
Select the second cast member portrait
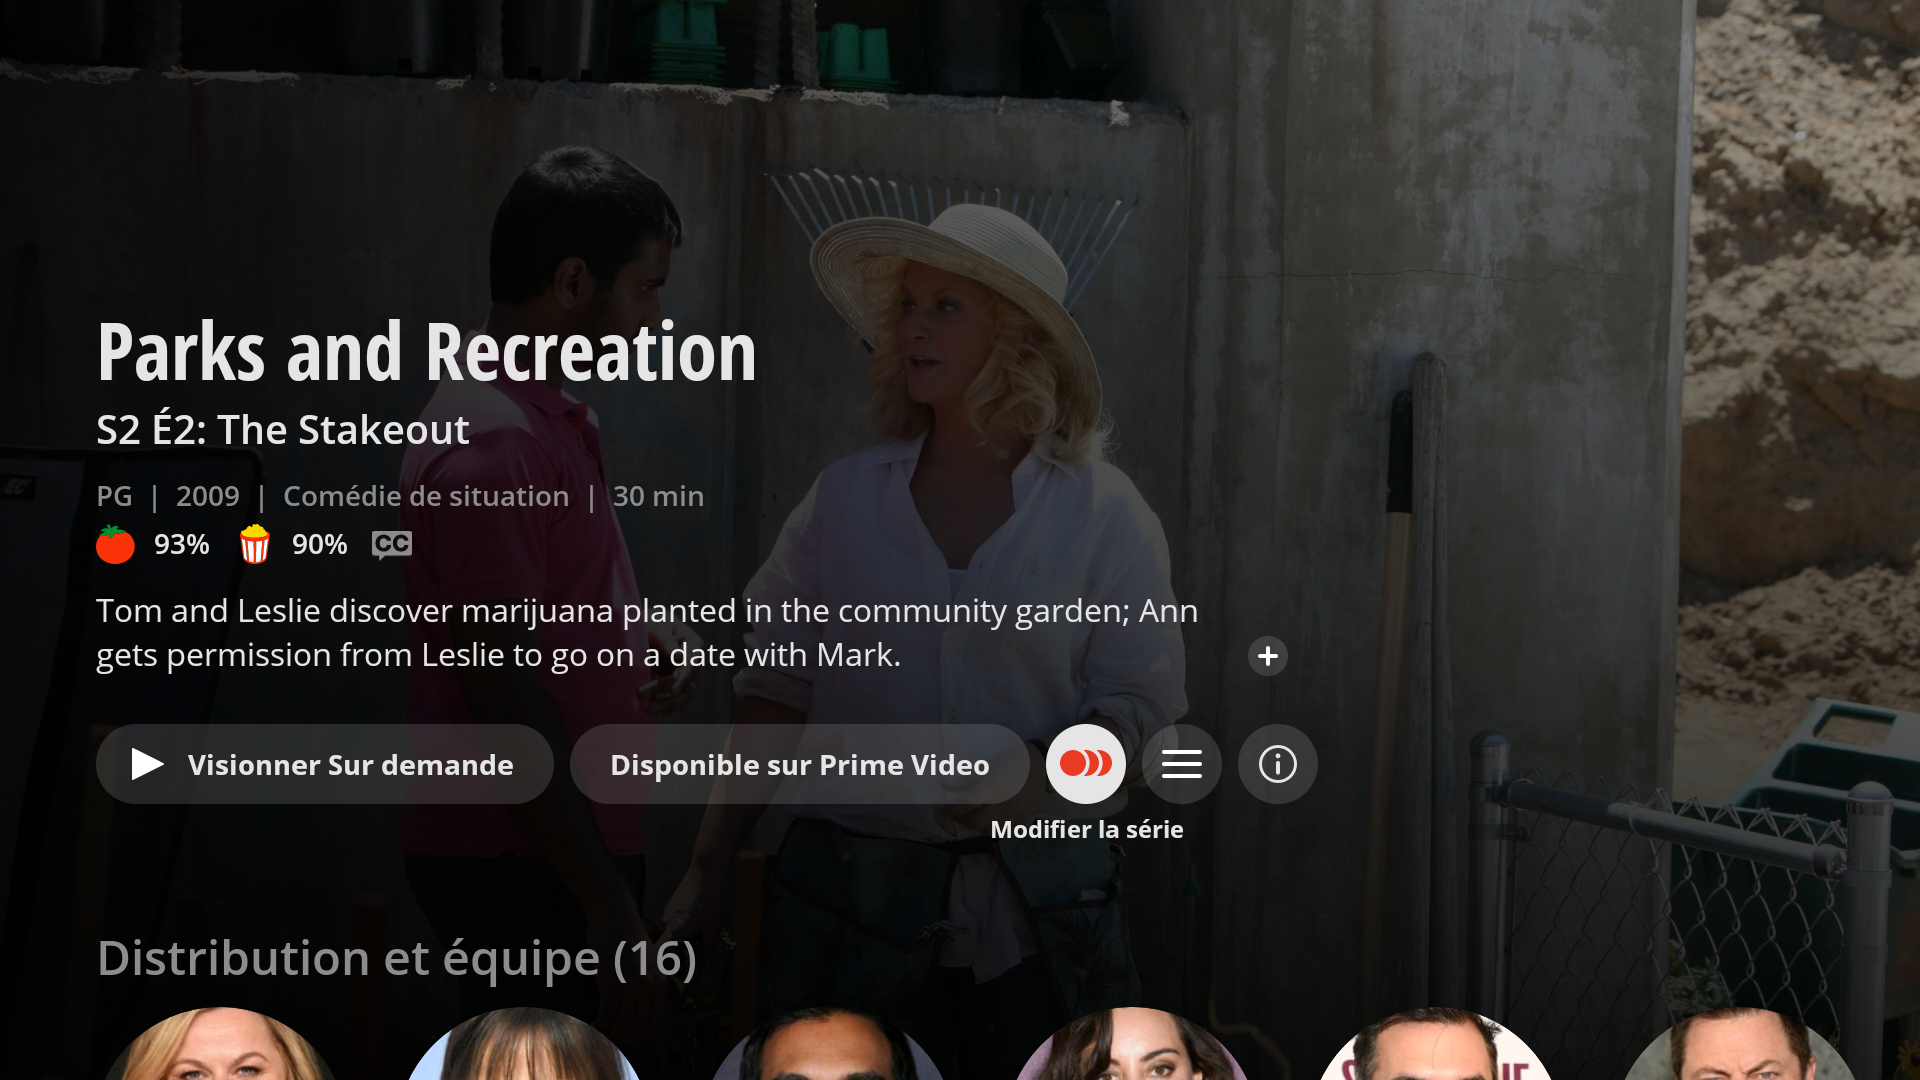tap(523, 1044)
